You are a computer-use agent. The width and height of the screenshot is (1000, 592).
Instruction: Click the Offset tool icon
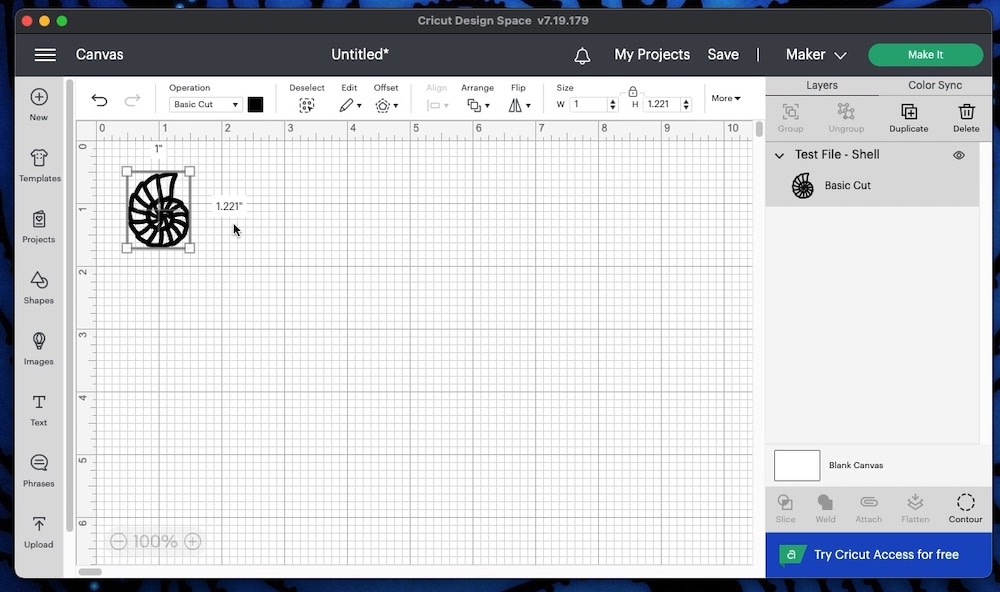(386, 105)
